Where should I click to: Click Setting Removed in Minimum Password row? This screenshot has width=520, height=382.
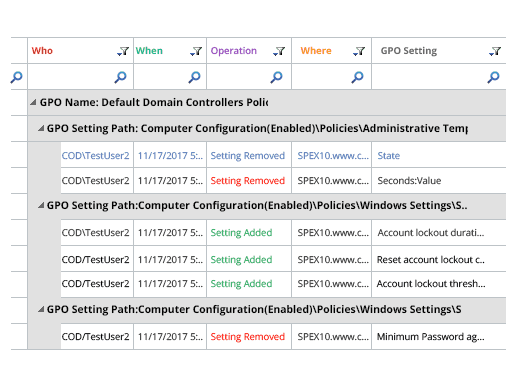coord(248,337)
